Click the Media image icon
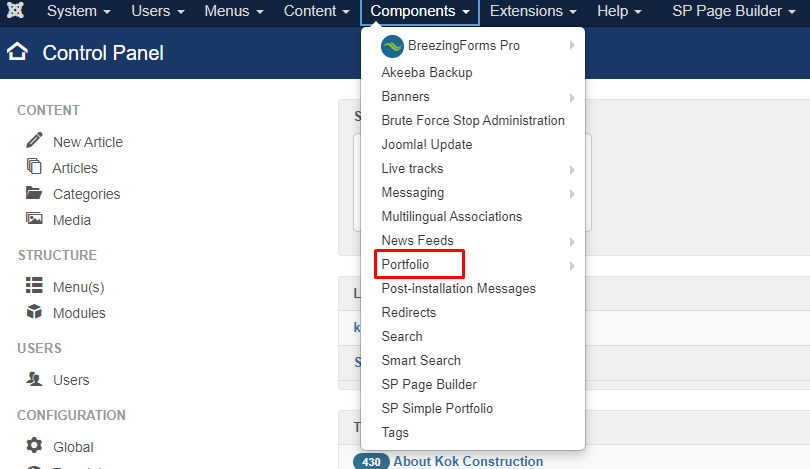810x469 pixels. [x=34, y=218]
